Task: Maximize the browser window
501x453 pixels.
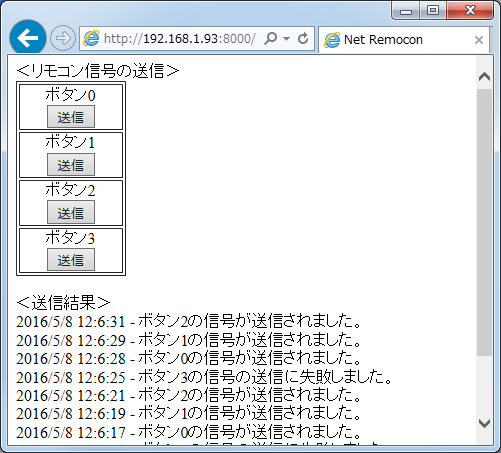Action: click(x=433, y=11)
